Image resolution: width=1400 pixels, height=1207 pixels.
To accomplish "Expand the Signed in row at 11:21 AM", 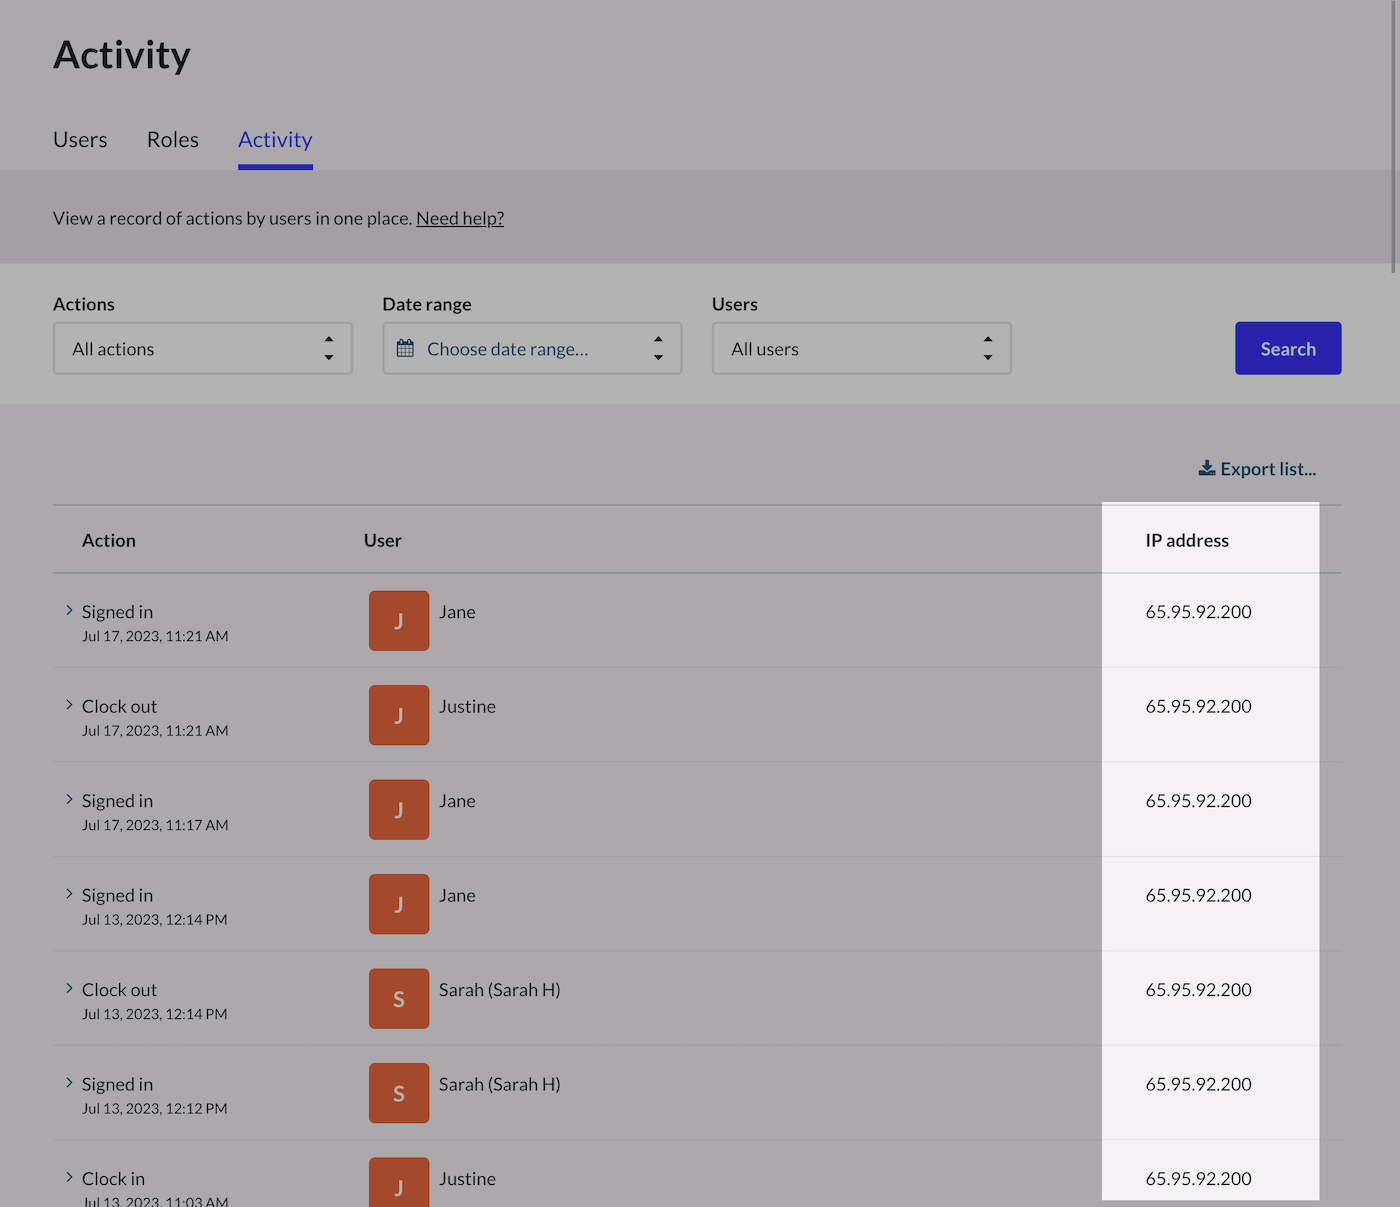I will pos(69,610).
